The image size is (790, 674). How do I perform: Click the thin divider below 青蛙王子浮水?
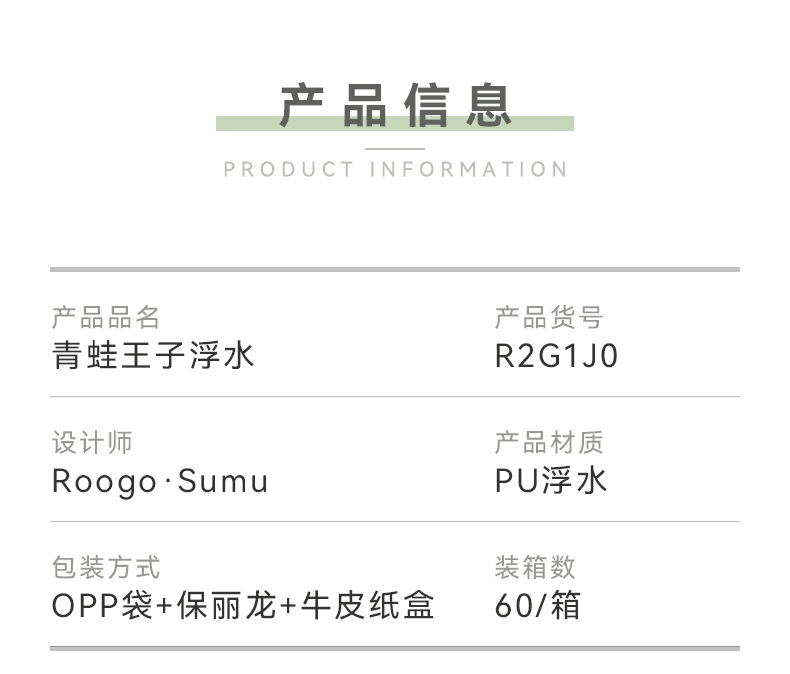(x=395, y=397)
